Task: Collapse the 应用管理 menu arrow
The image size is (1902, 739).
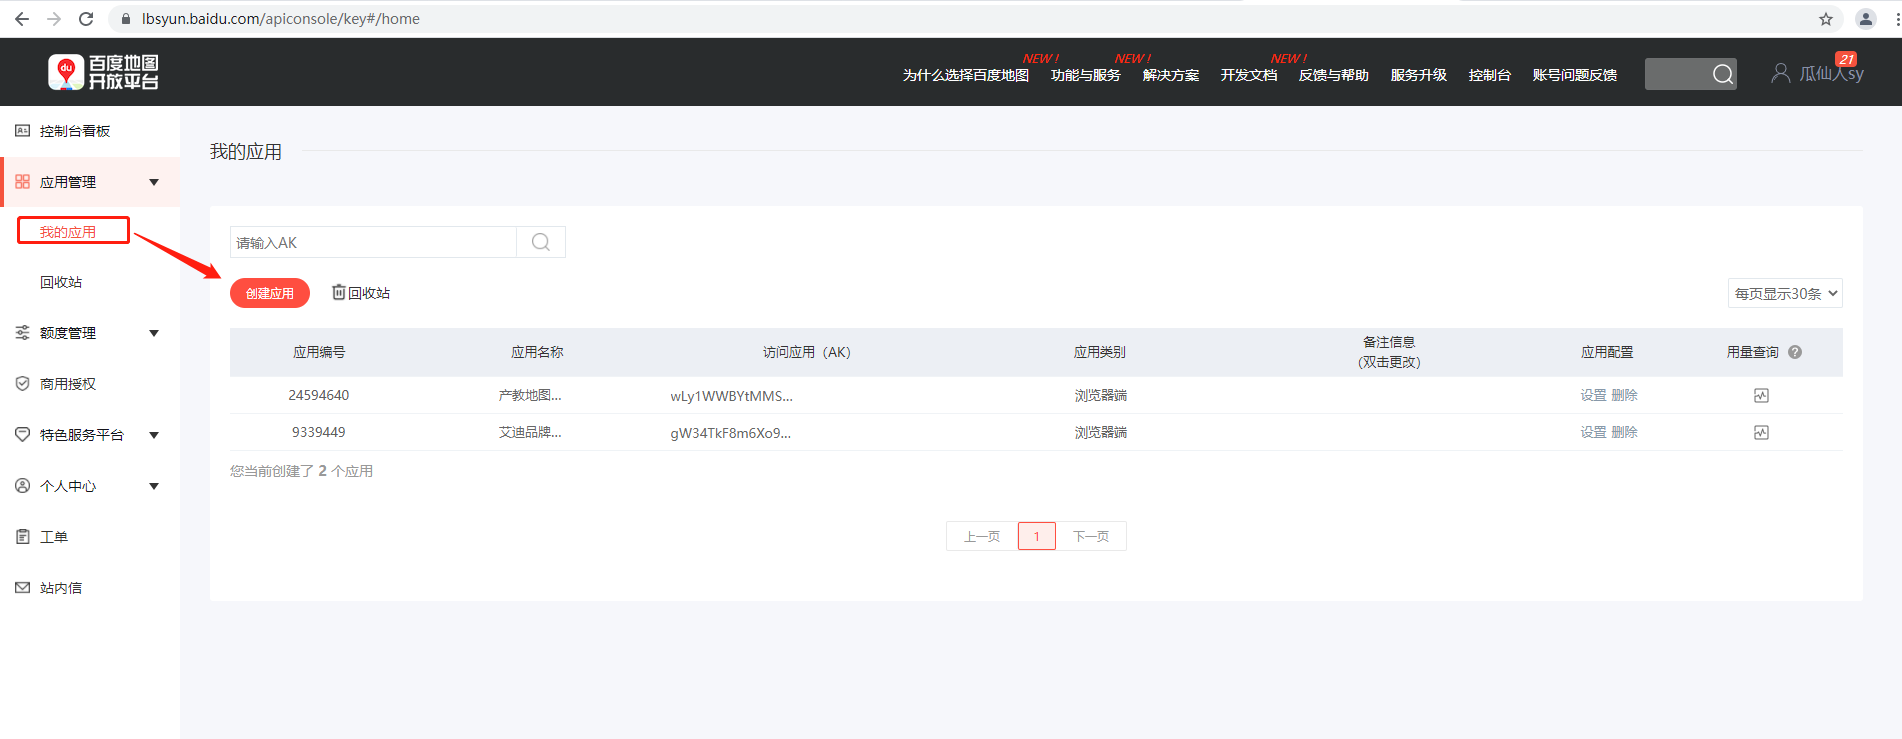Action: tap(154, 182)
